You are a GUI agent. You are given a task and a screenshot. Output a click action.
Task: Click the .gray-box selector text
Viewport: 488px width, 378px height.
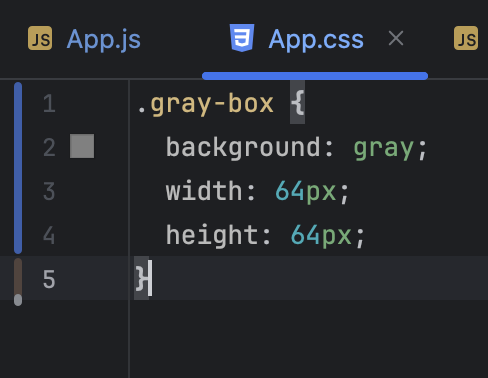(x=206, y=104)
